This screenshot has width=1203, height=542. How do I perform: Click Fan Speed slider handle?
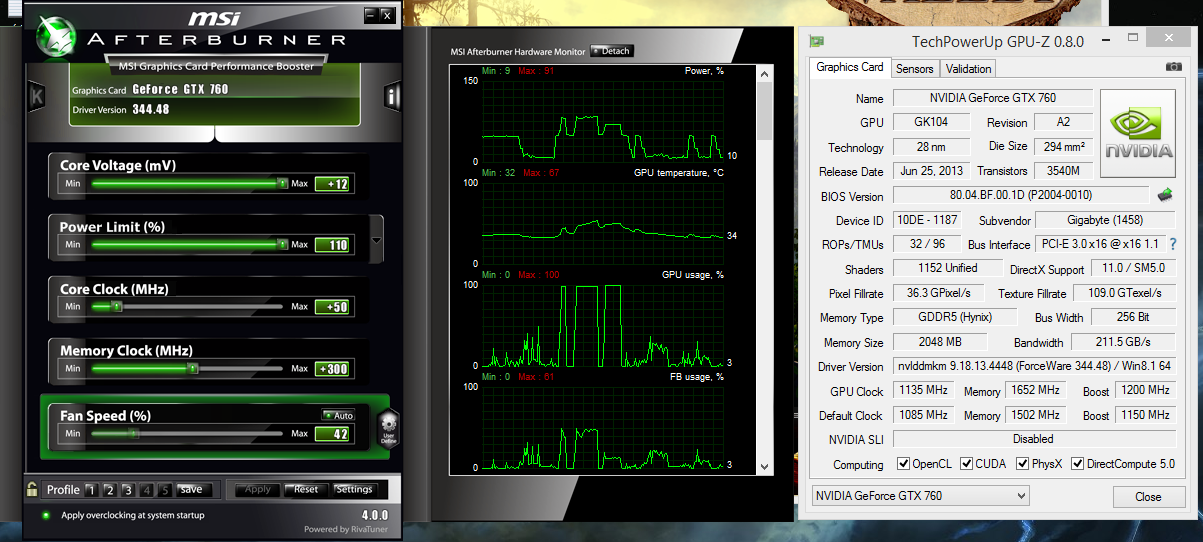coord(132,434)
